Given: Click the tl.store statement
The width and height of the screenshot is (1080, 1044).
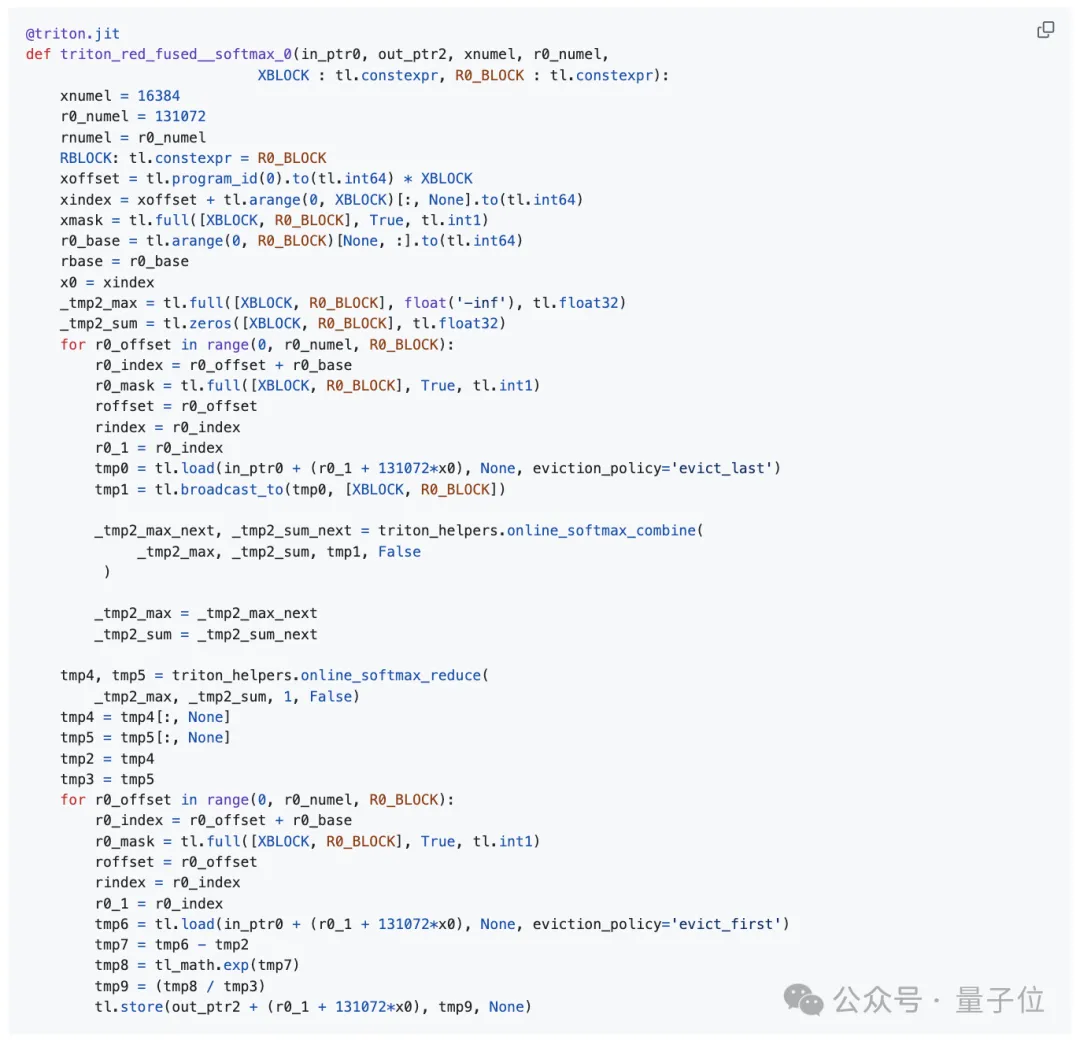Looking at the screenshot, I should point(125,1007).
